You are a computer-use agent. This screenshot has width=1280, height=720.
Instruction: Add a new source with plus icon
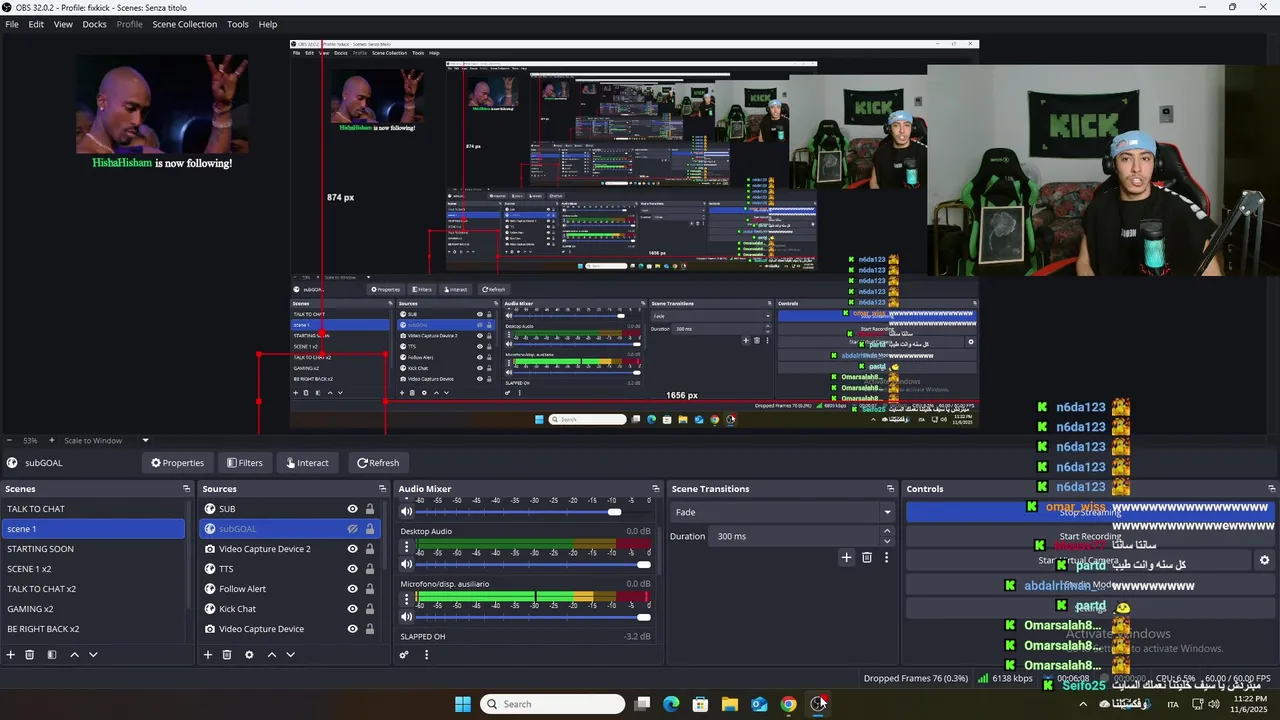208,655
